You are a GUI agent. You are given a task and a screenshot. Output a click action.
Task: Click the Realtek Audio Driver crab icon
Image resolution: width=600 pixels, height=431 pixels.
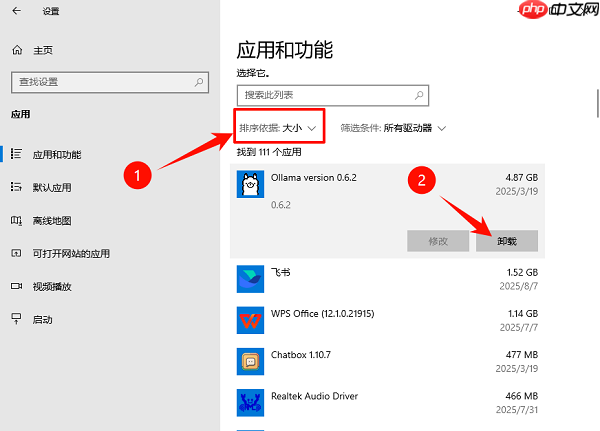[x=250, y=403]
